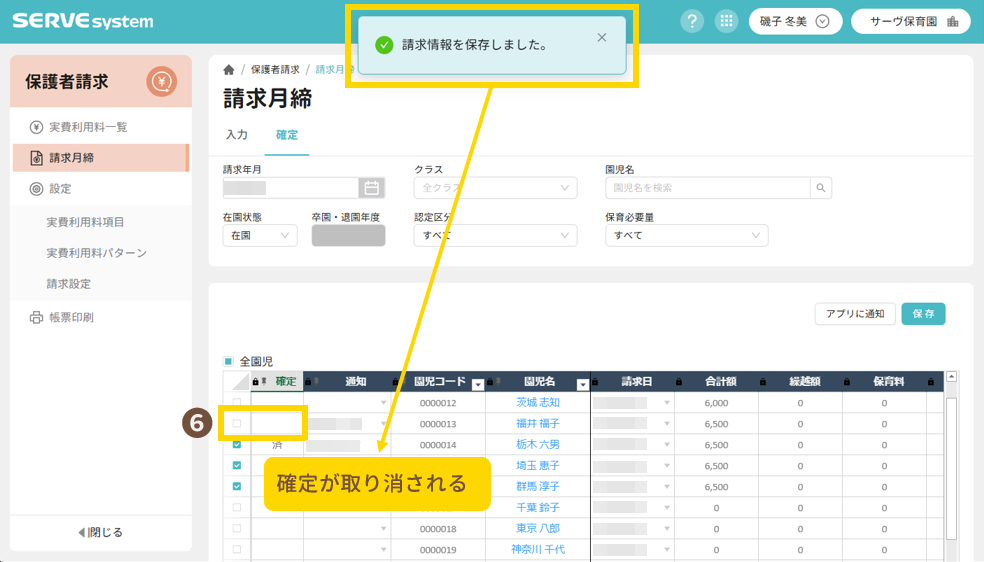Screen dimensions: 984x562
Task: Click the home icon in breadcrumb
Action: point(229,70)
